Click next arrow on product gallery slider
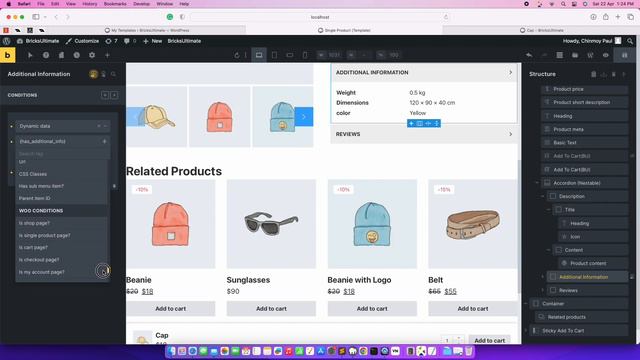This screenshot has width=640, height=360. point(304,117)
